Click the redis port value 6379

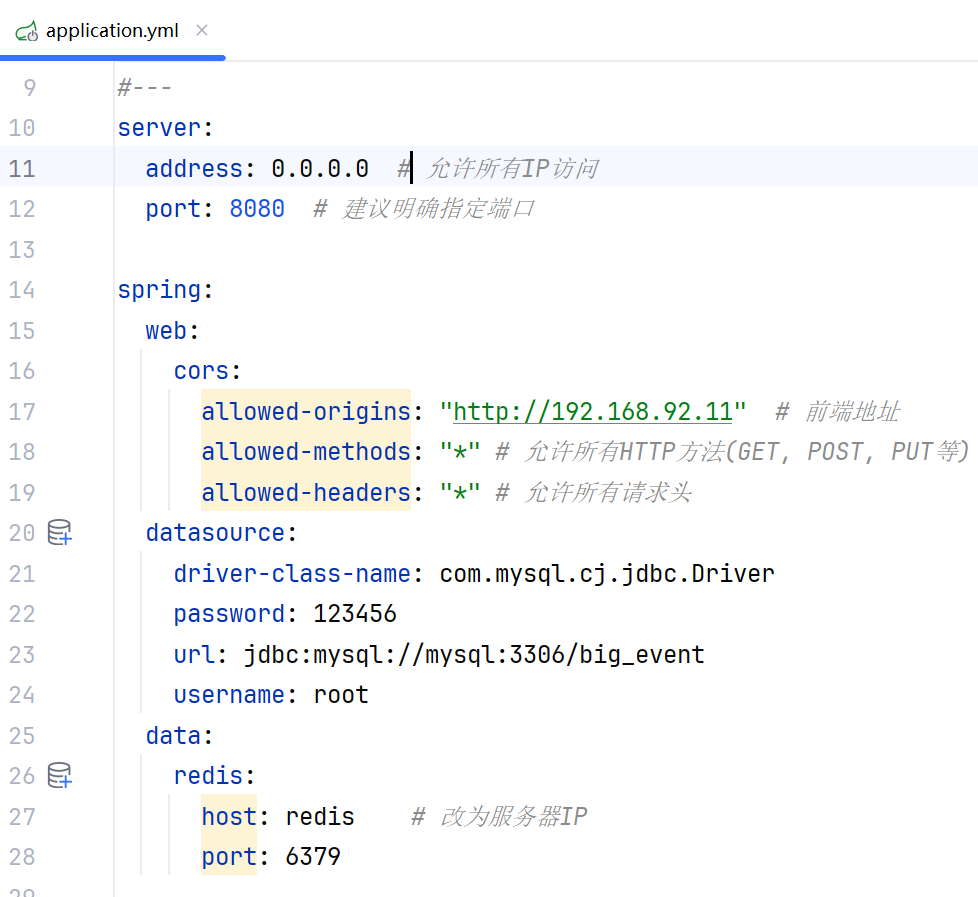[x=313, y=856]
